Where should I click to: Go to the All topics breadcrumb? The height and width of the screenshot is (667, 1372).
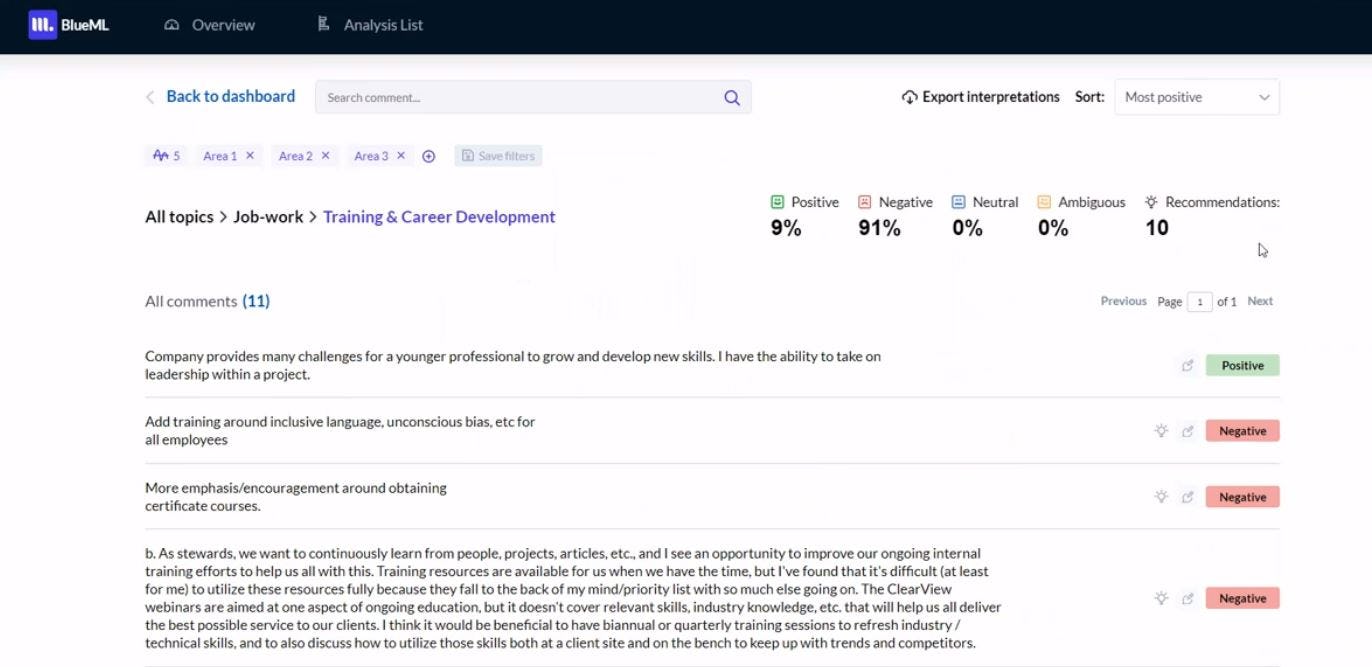(x=179, y=217)
